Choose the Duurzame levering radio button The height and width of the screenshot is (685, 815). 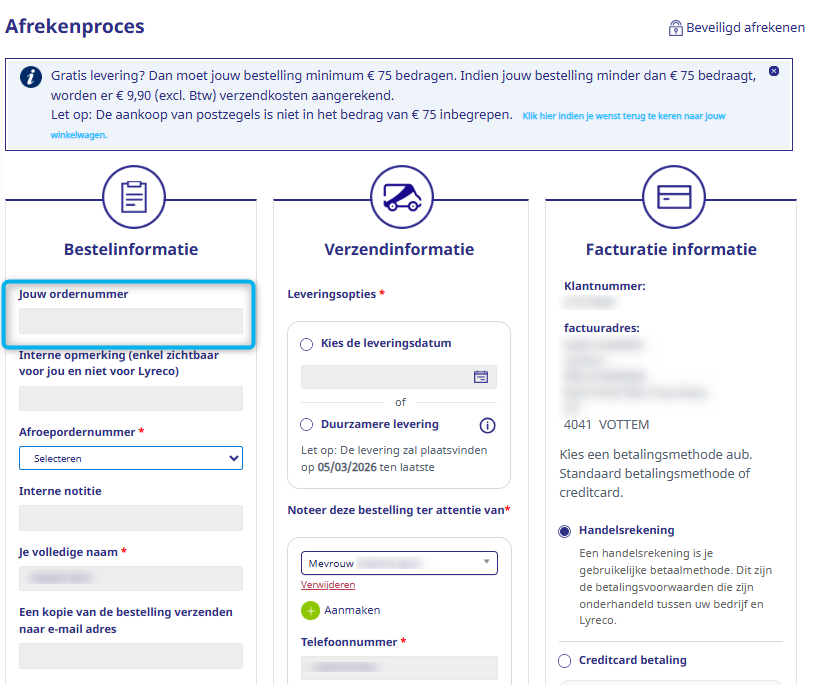[x=307, y=425]
